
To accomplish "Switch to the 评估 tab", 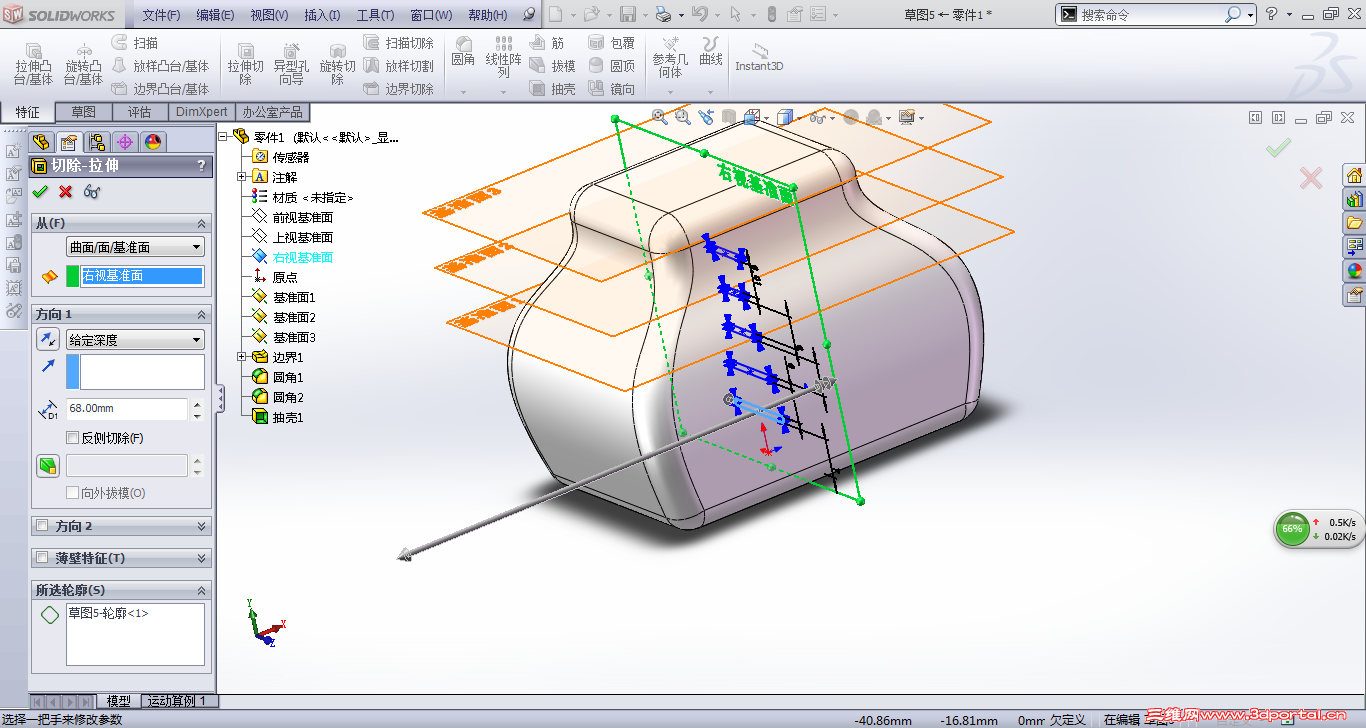I will [x=140, y=112].
